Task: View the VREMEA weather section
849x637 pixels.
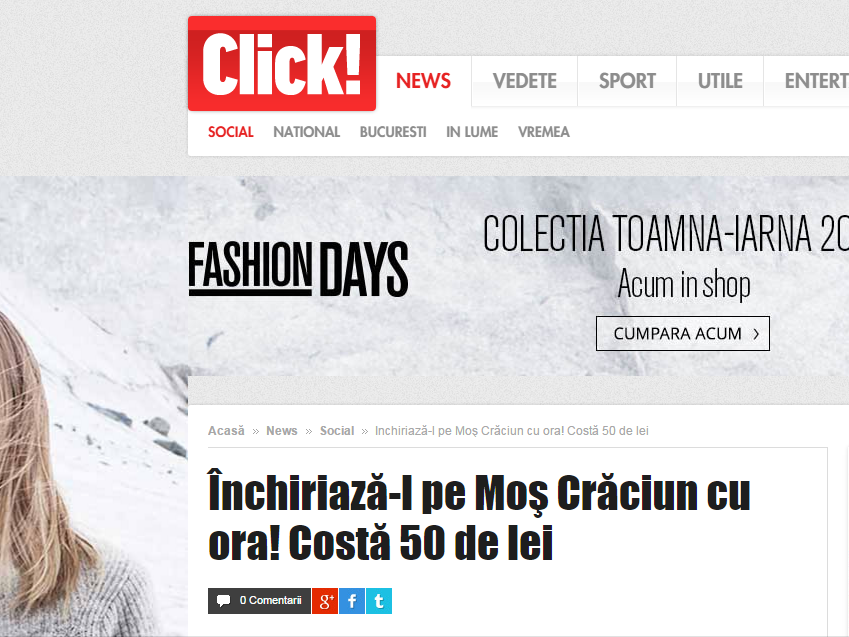Action: (x=544, y=132)
